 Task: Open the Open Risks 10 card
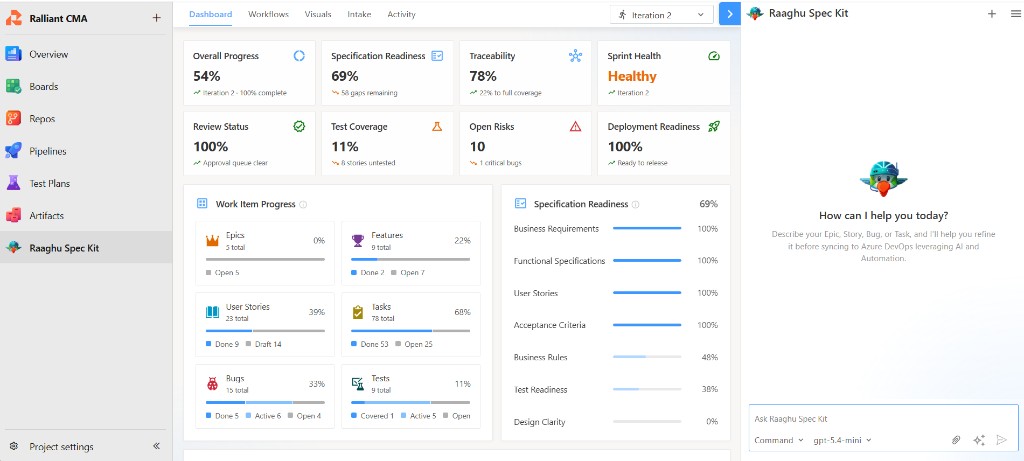click(525, 143)
